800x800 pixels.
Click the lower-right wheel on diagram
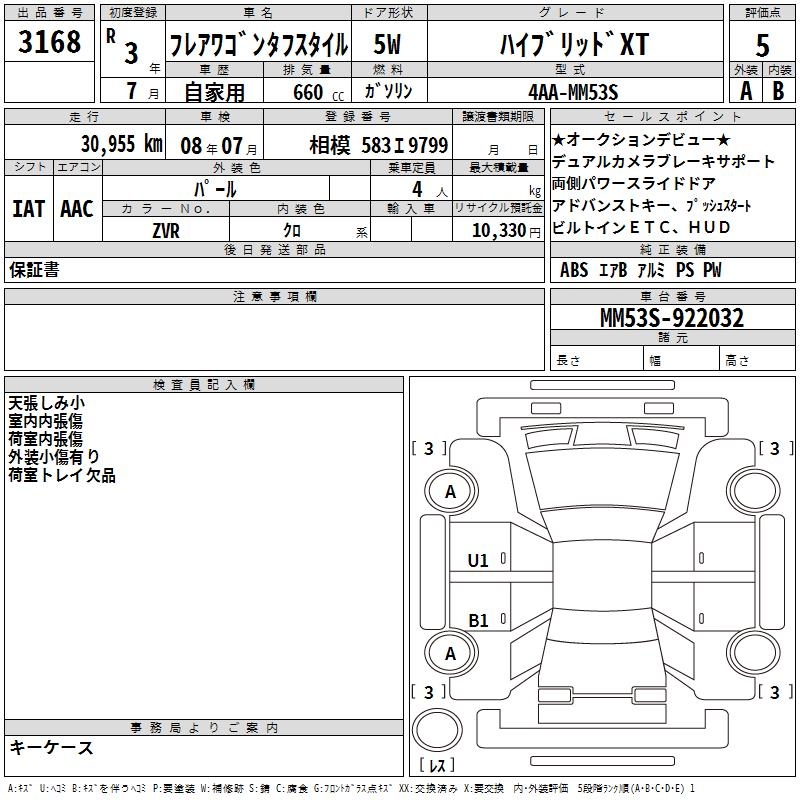[x=754, y=654]
